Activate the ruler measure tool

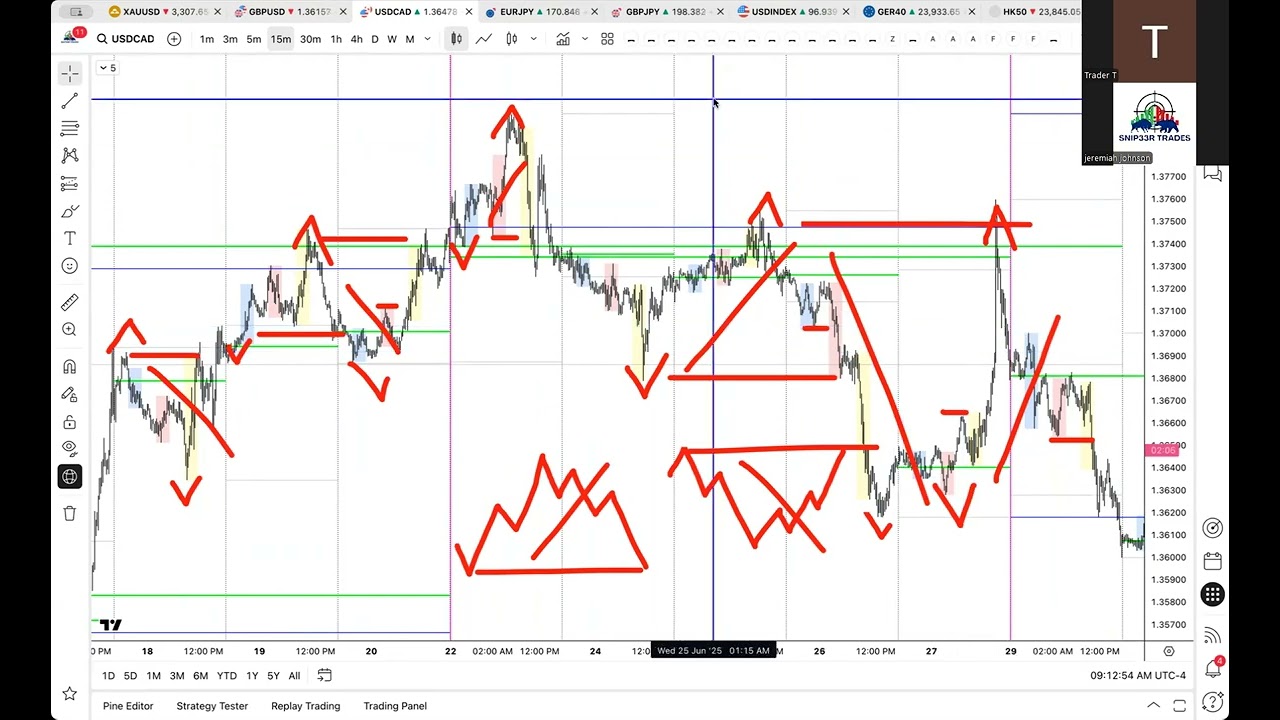click(x=69, y=302)
